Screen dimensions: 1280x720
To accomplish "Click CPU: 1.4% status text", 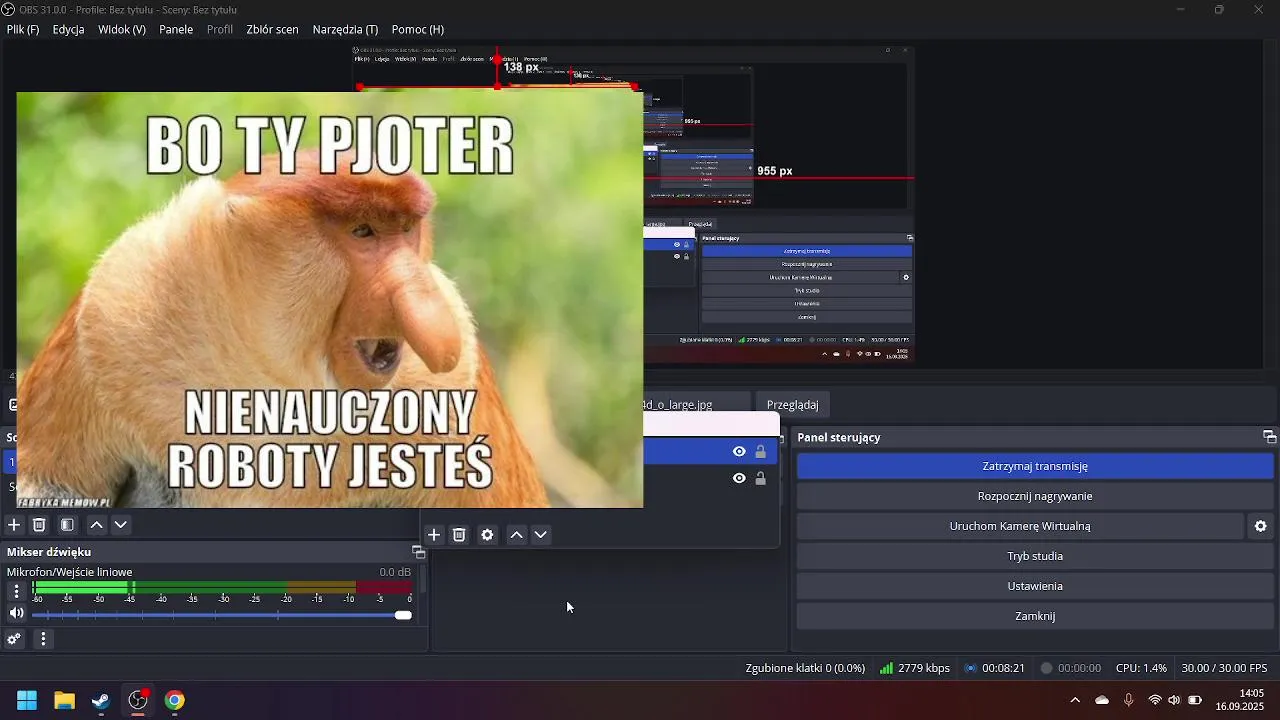I will click(x=1141, y=668).
